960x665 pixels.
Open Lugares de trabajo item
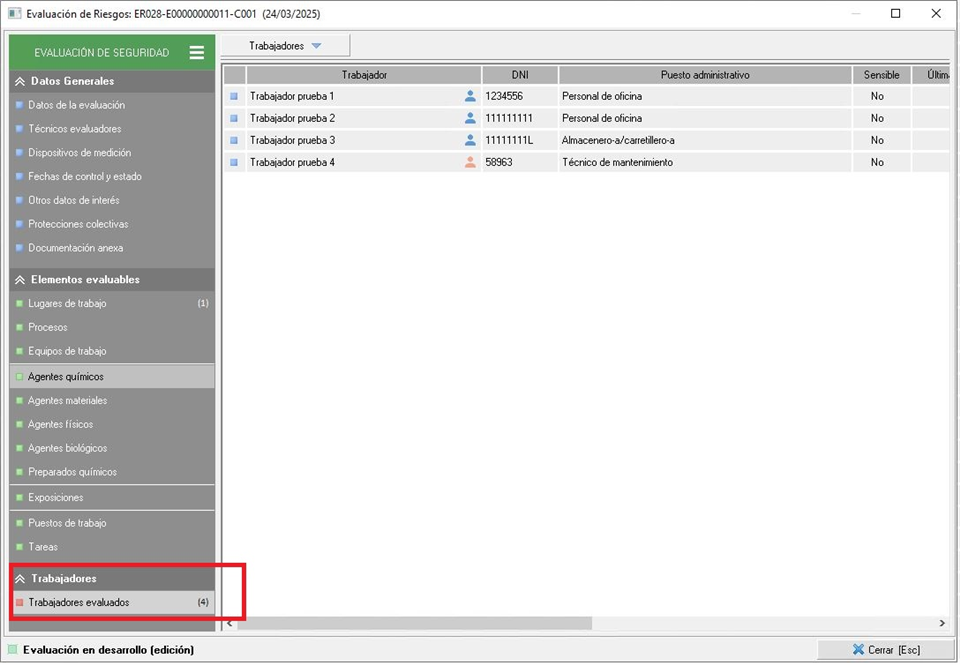[x=67, y=304]
